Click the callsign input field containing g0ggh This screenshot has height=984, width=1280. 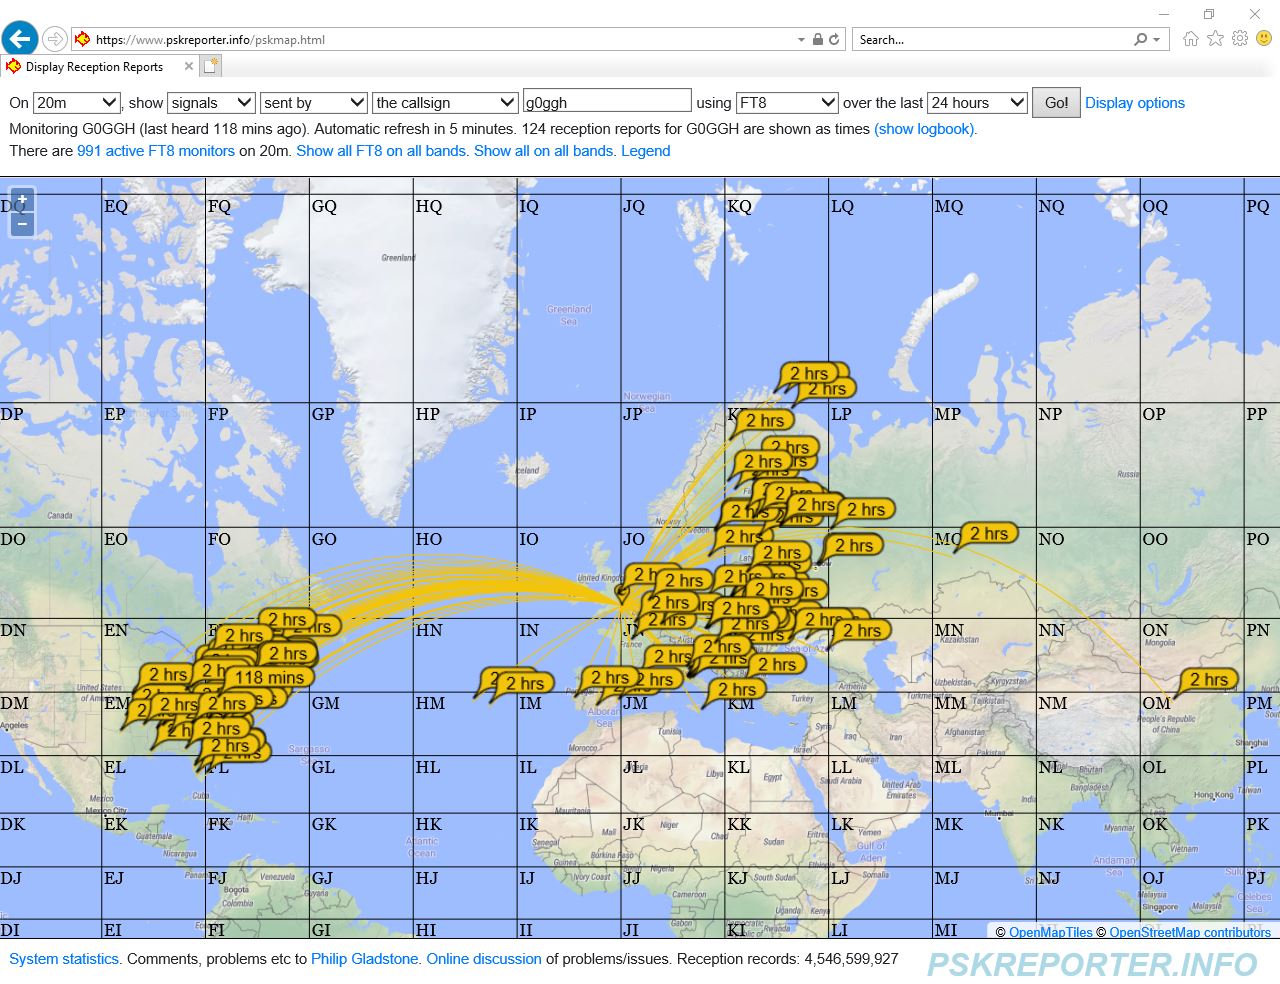coord(606,102)
